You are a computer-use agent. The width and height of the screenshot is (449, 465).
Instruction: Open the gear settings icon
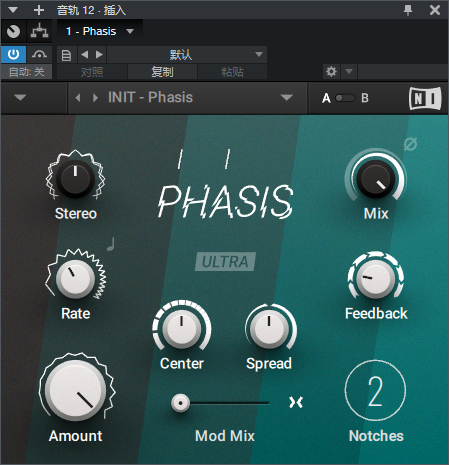(331, 71)
